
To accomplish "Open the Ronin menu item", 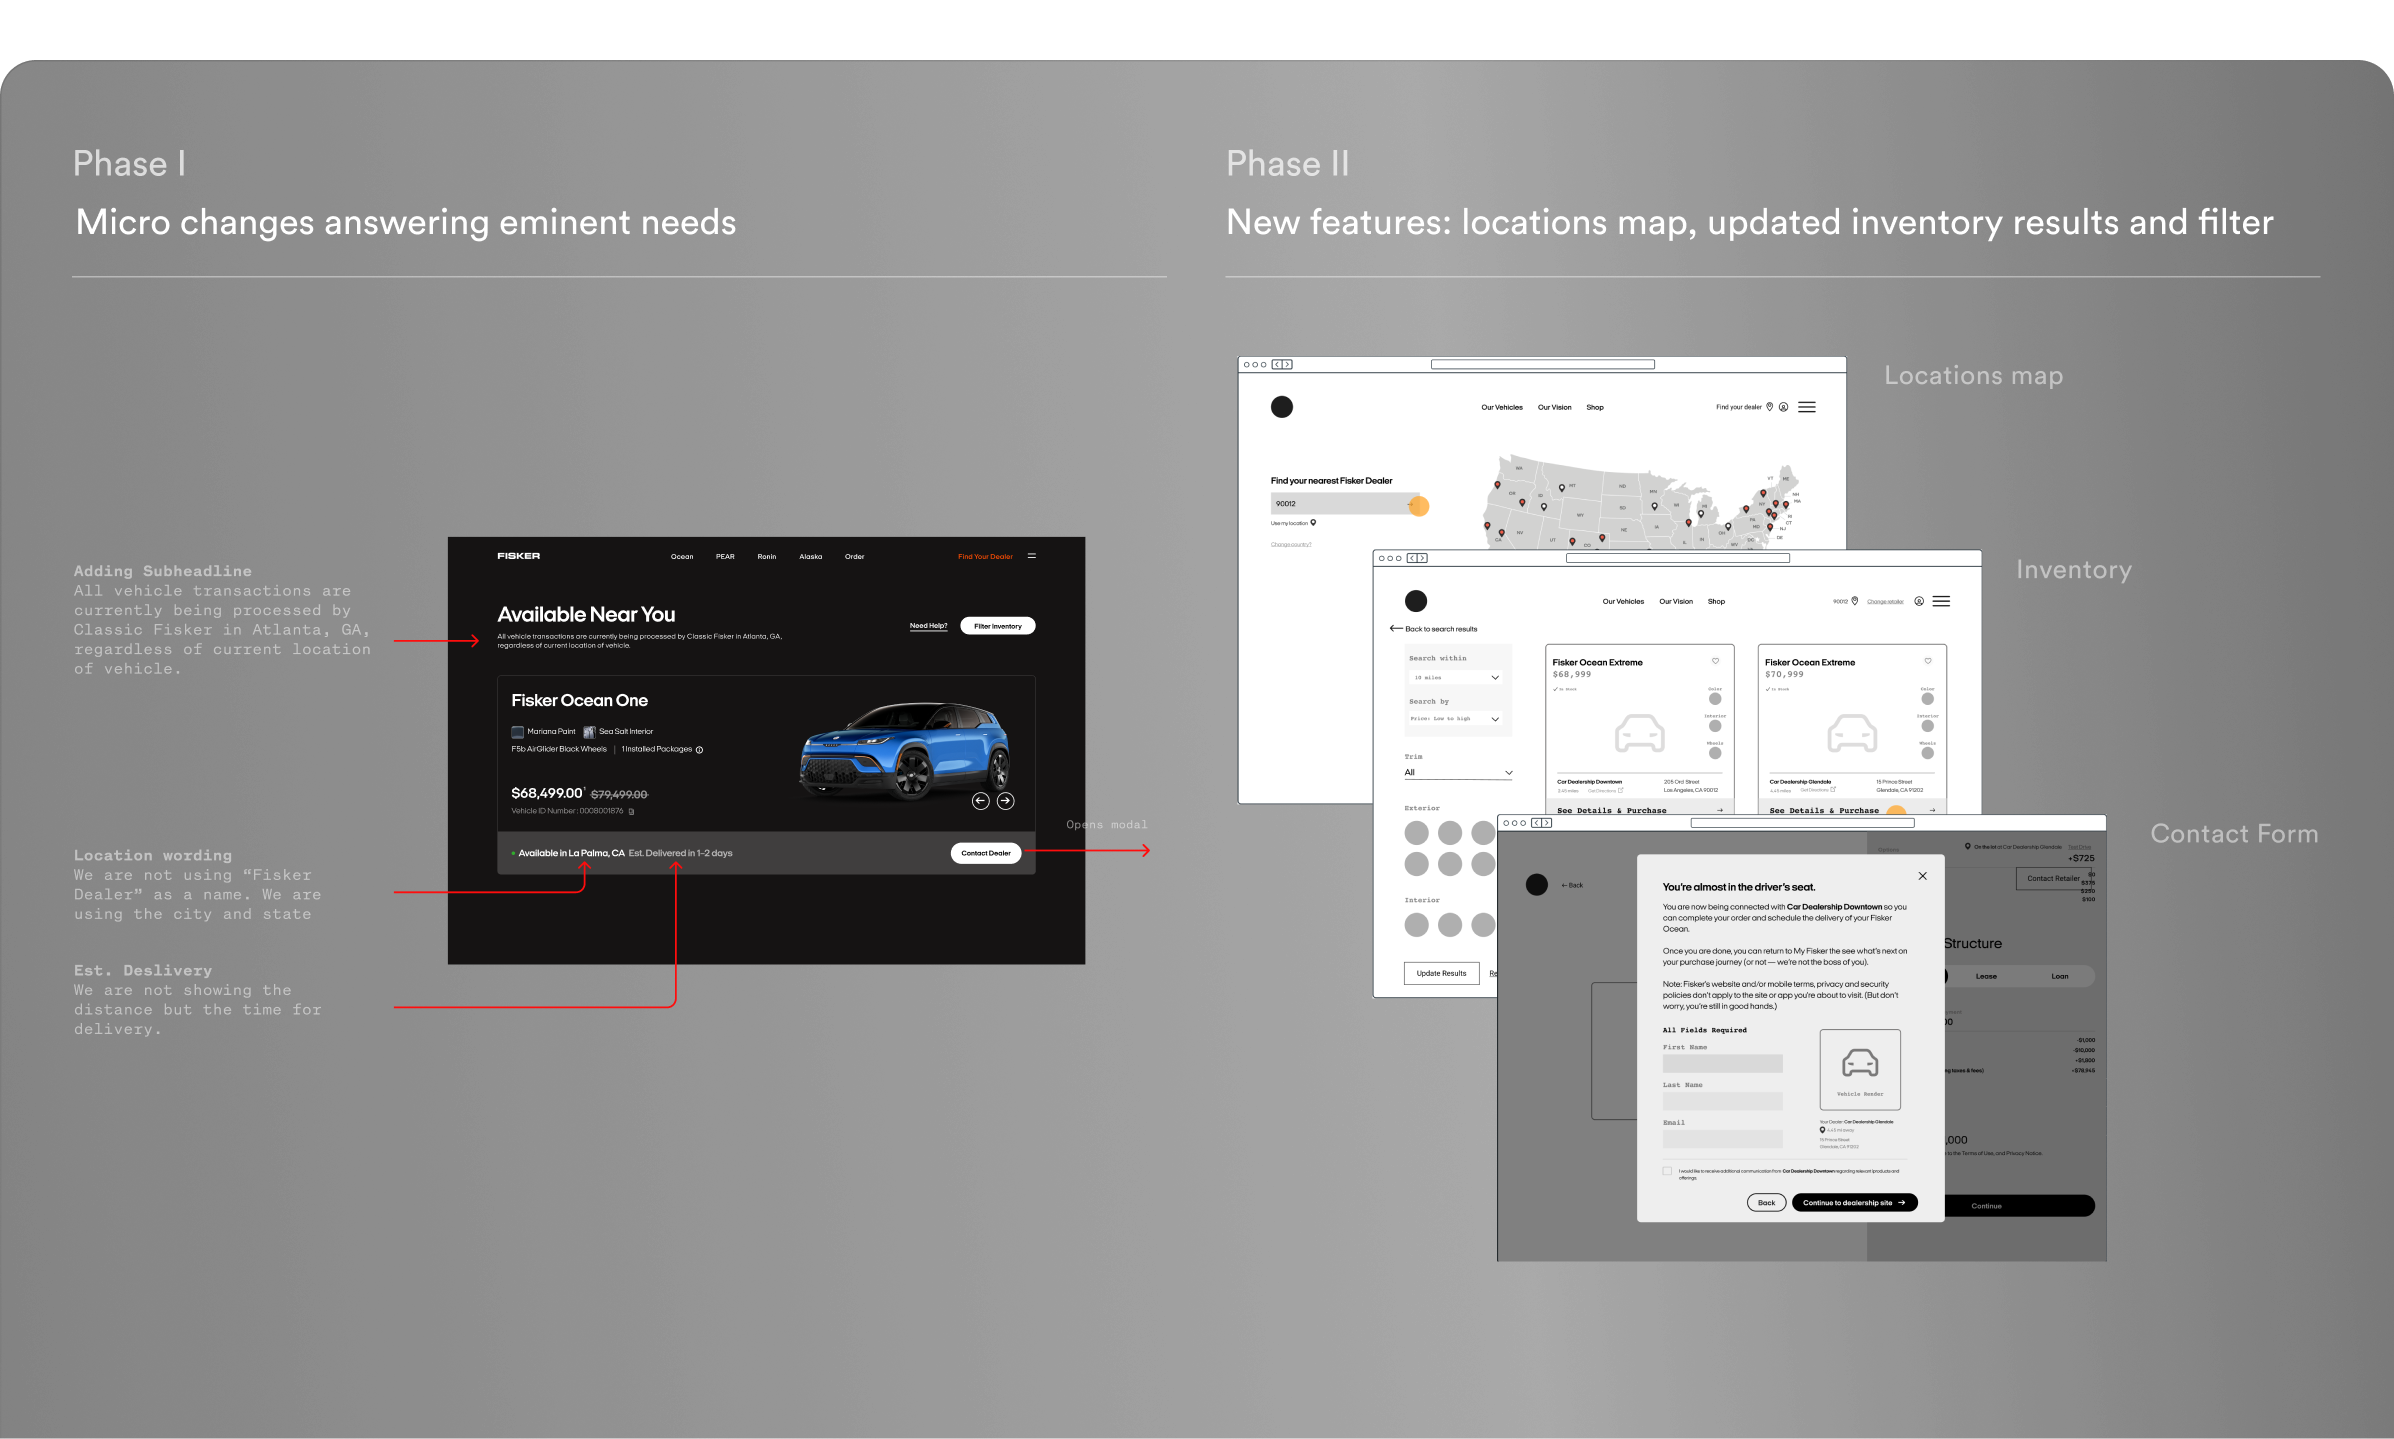I will (767, 557).
